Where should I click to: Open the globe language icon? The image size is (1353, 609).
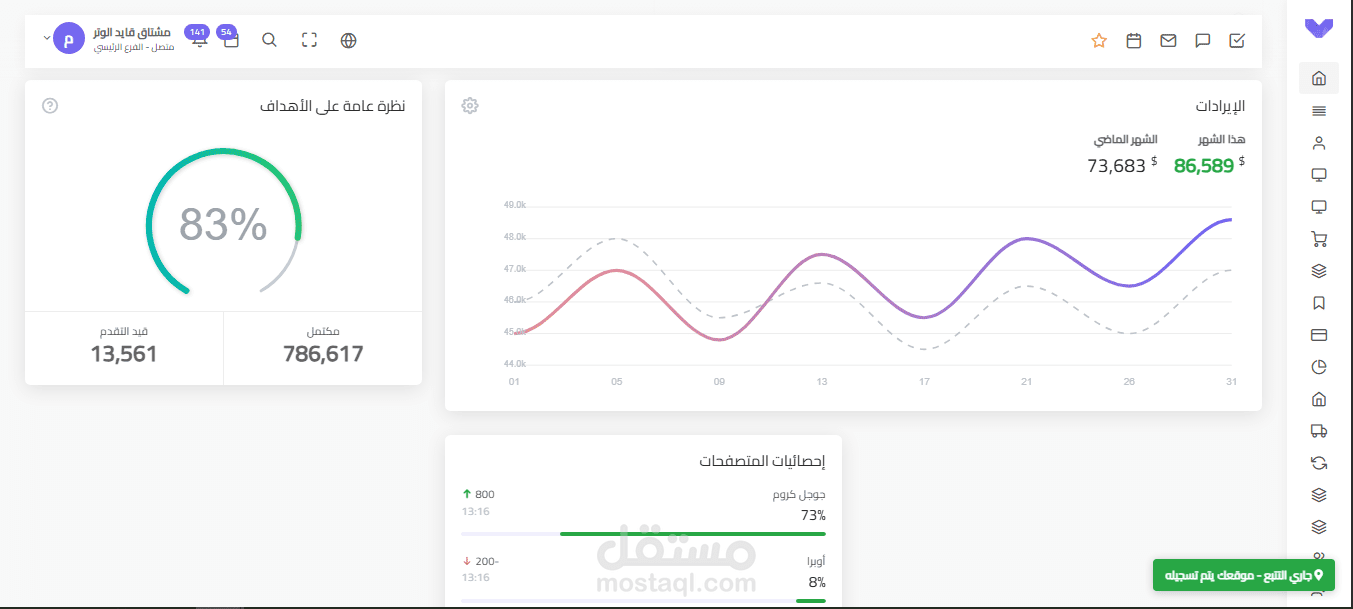[x=349, y=40]
